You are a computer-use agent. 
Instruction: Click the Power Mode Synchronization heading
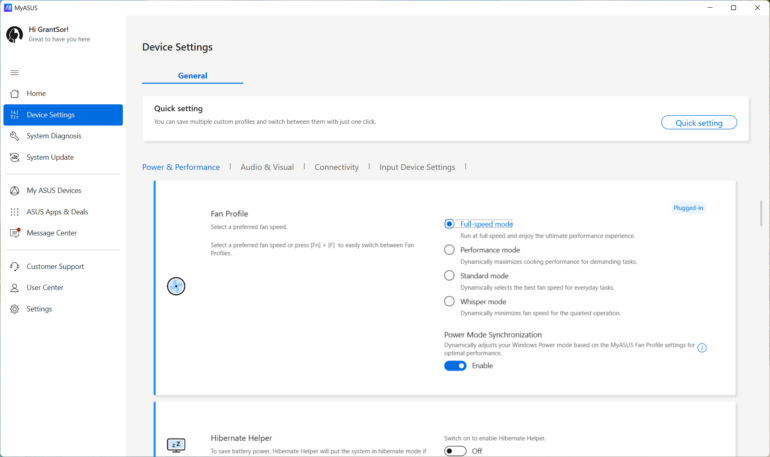(493, 335)
